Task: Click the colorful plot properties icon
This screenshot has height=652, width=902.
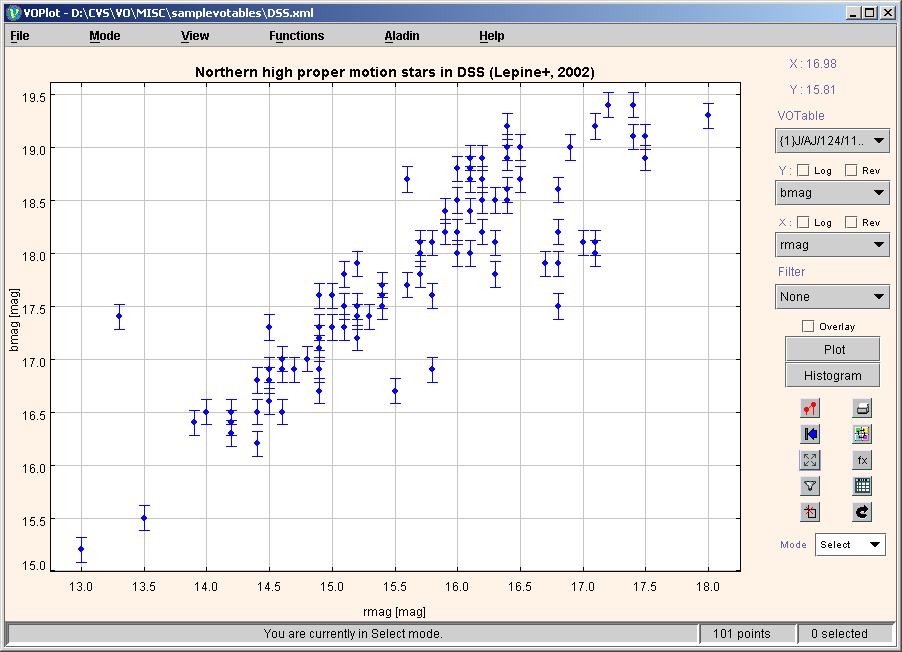Action: (862, 434)
